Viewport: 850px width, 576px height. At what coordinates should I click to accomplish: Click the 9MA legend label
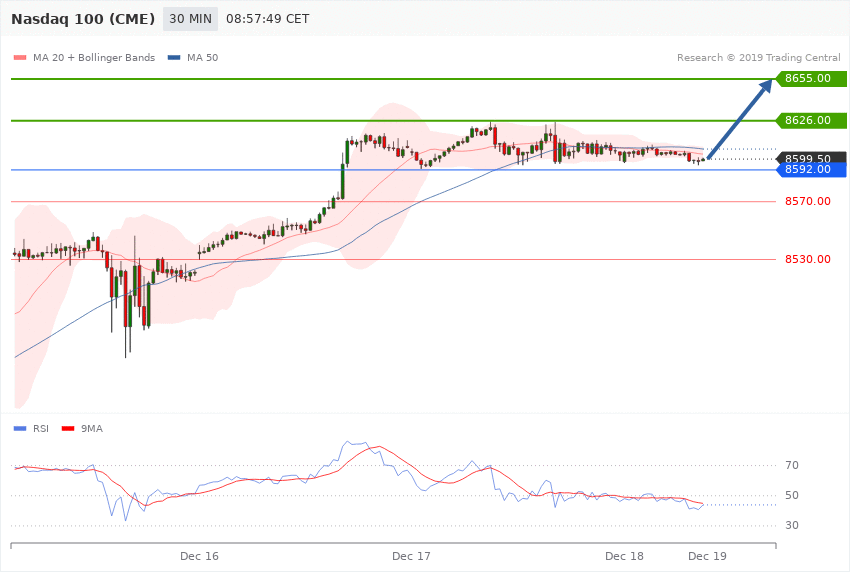pos(92,429)
